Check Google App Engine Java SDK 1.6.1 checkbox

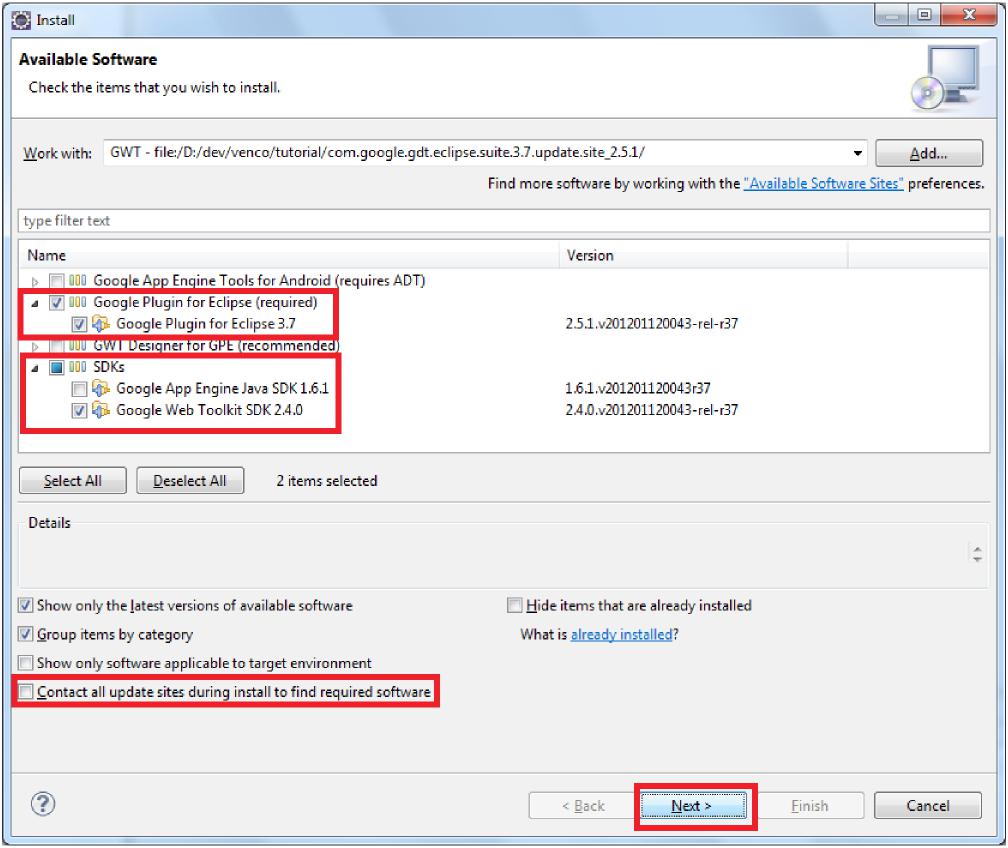tap(80, 389)
